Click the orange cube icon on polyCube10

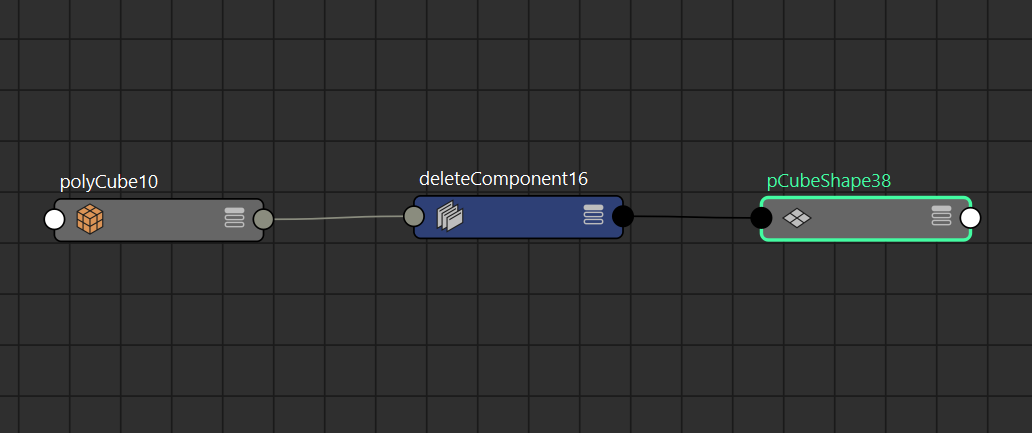click(x=90, y=218)
